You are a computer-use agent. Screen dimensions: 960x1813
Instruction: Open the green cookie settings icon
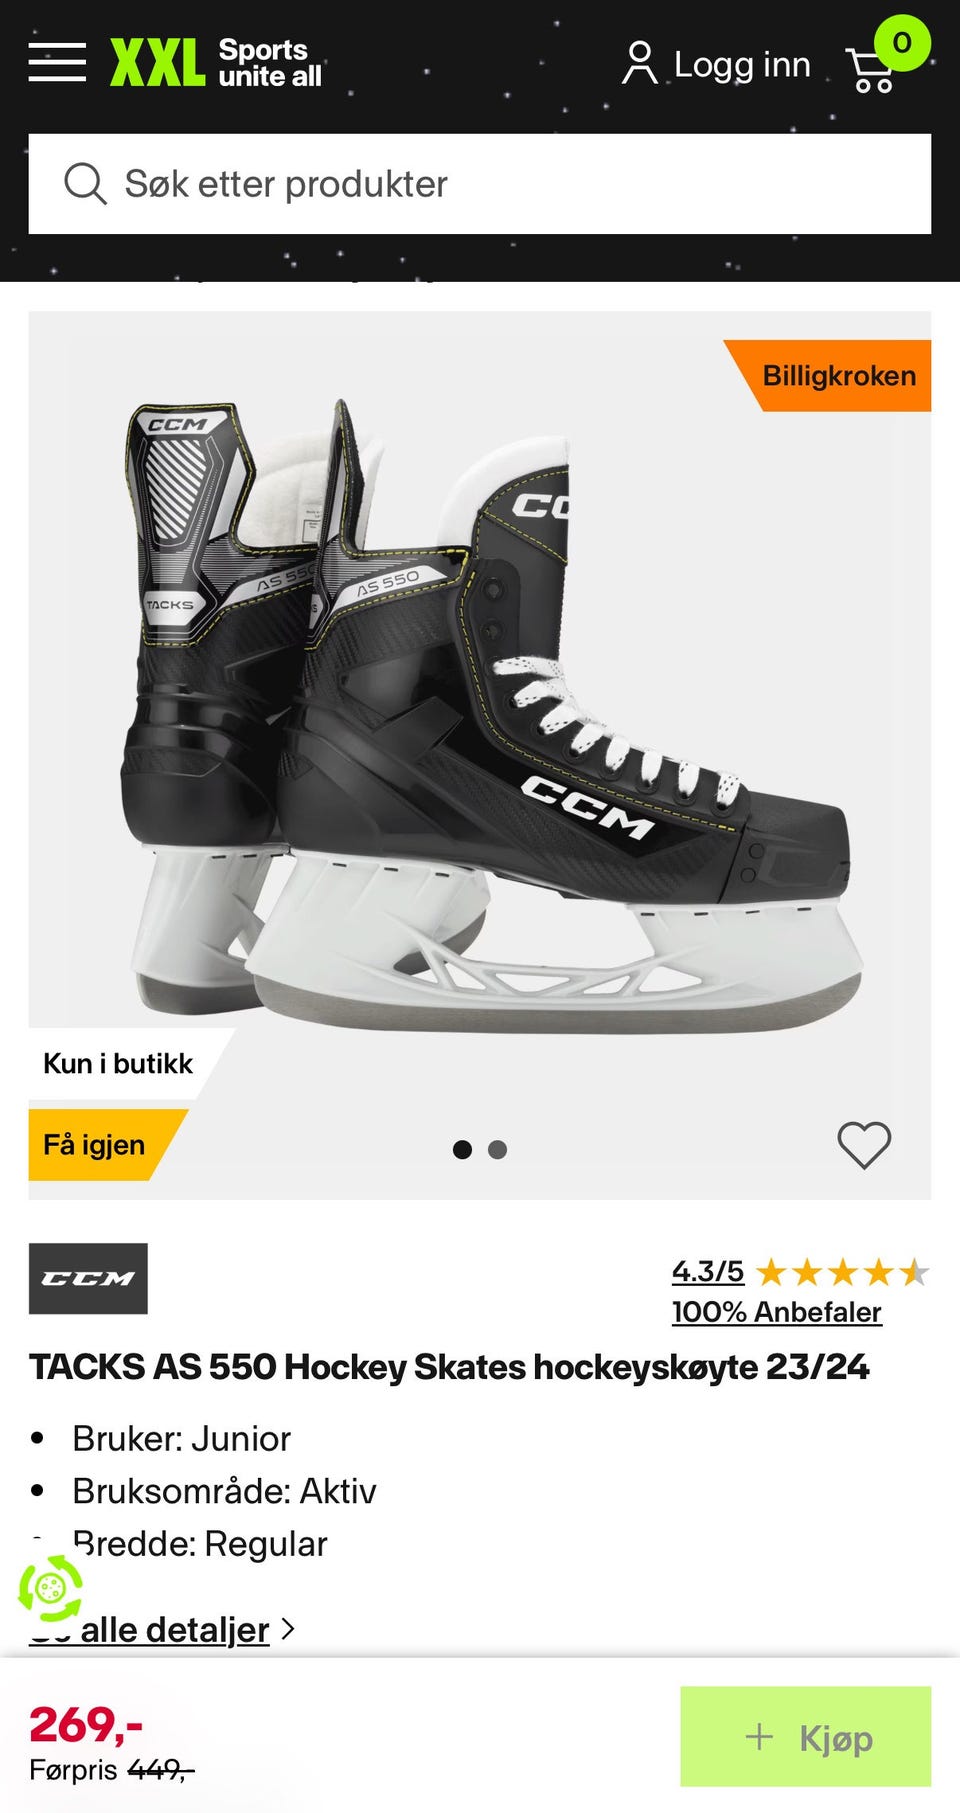tap(51, 1587)
